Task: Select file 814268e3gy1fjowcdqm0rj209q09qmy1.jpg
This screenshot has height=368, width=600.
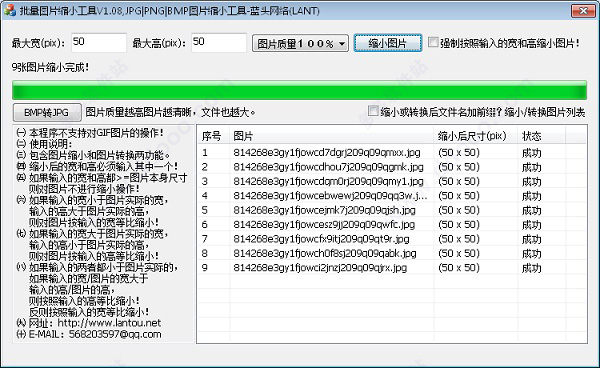Action: (328, 181)
